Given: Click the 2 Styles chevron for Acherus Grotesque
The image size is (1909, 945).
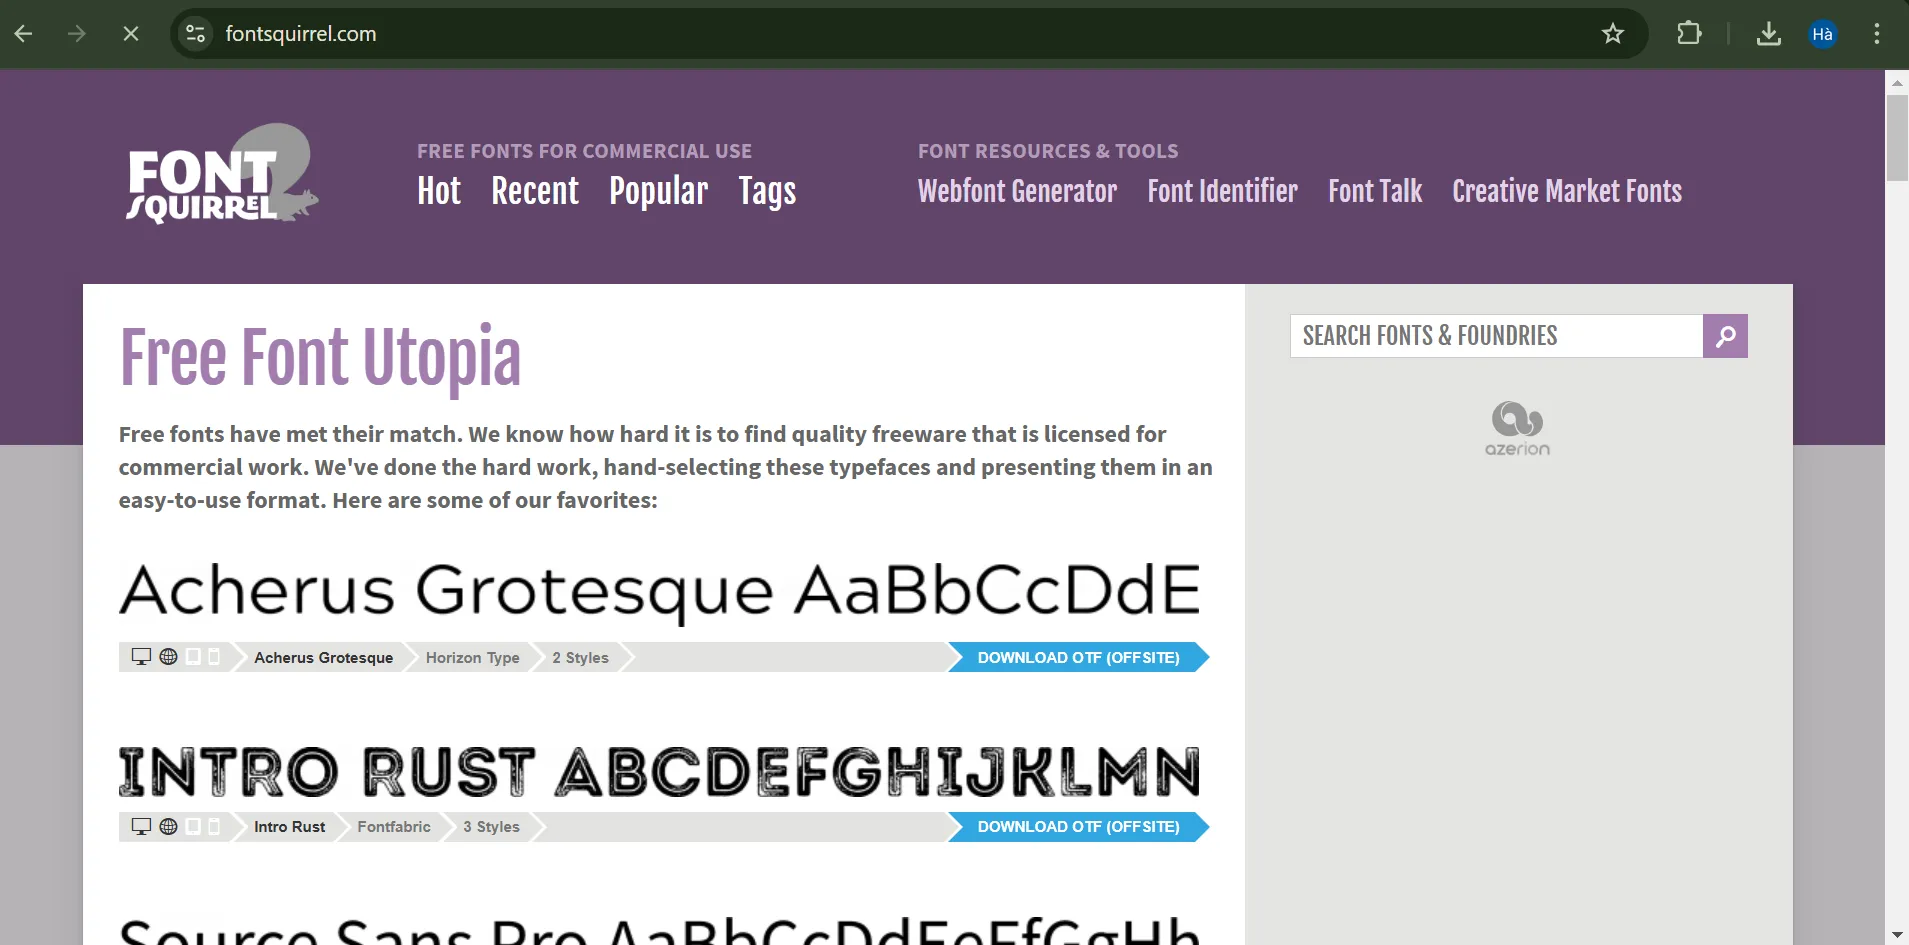Looking at the screenshot, I should (x=625, y=657).
